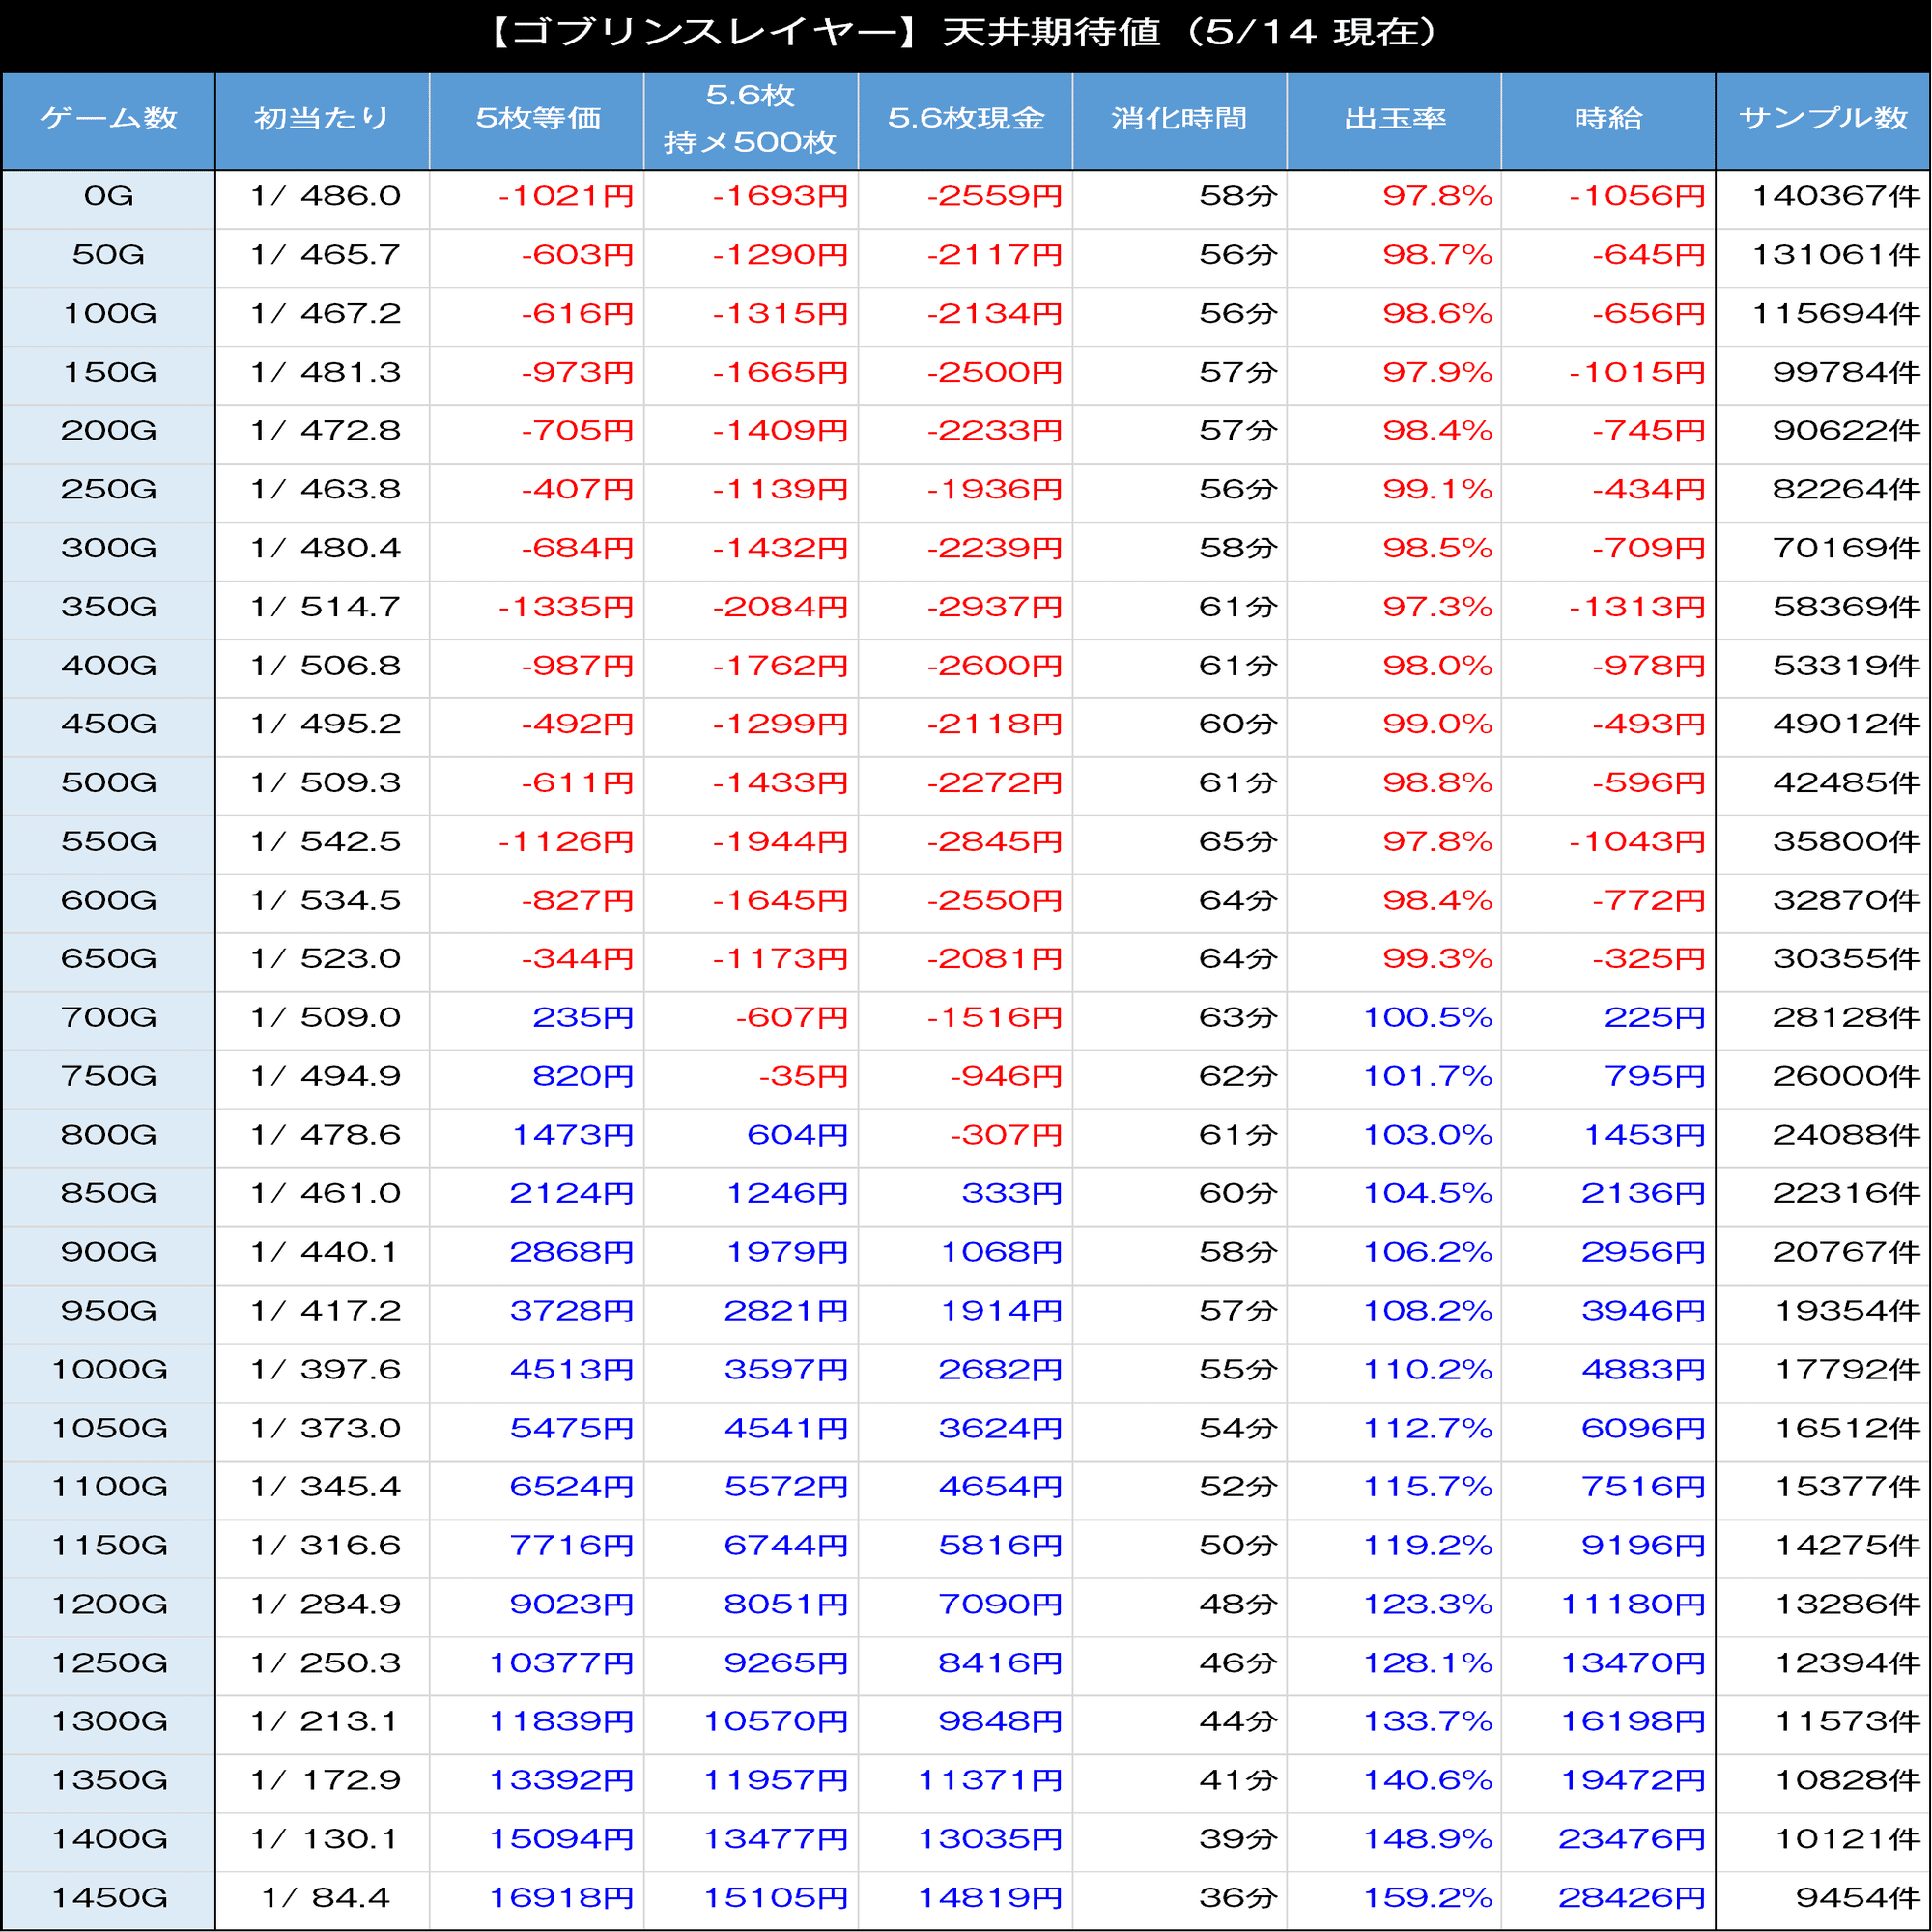Screen dimensions: 1932x1932
Task: Click the 5枚等価 column header
Action: click(x=537, y=119)
